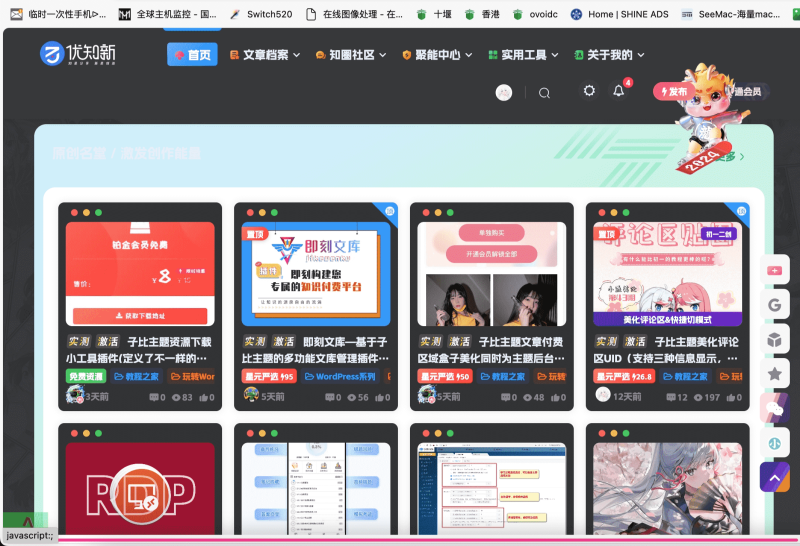Screen dimensions: 800x546
Task: Expand the 知圈社区 menu
Action: point(351,55)
